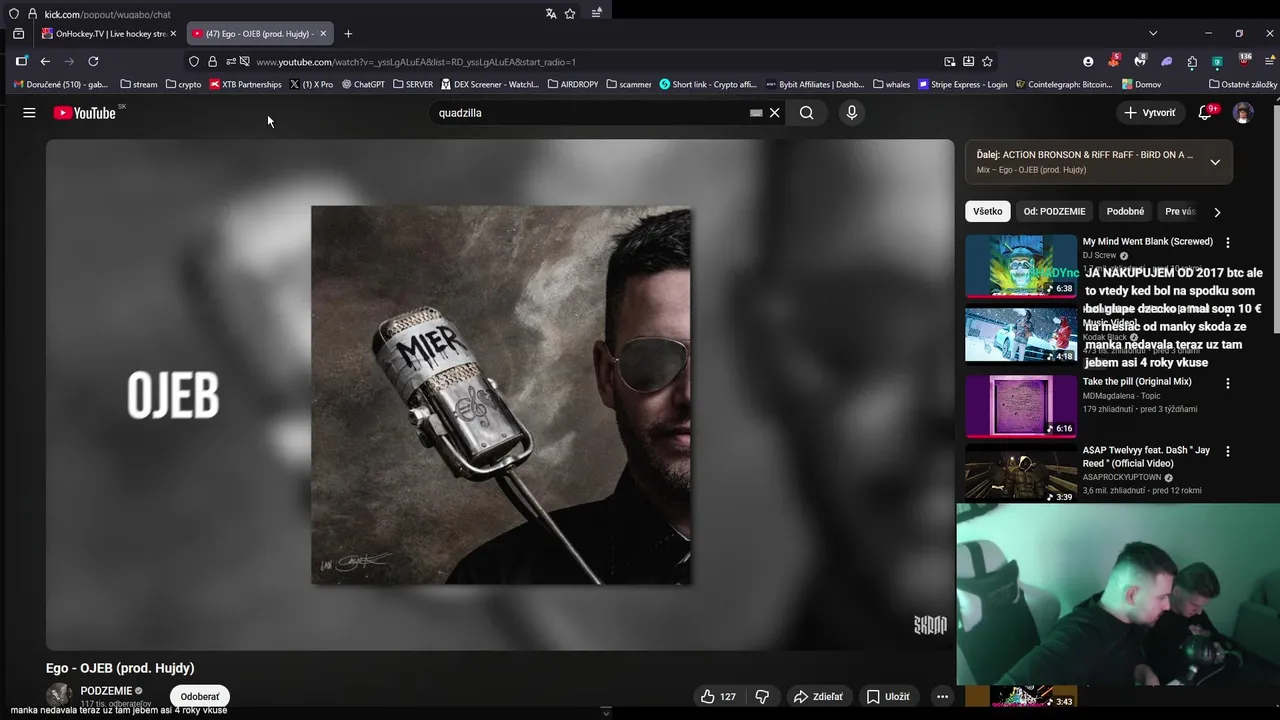Screen dimensions: 1280x720
Task: Open browser extensions puzzle icon
Action: [1192, 61]
